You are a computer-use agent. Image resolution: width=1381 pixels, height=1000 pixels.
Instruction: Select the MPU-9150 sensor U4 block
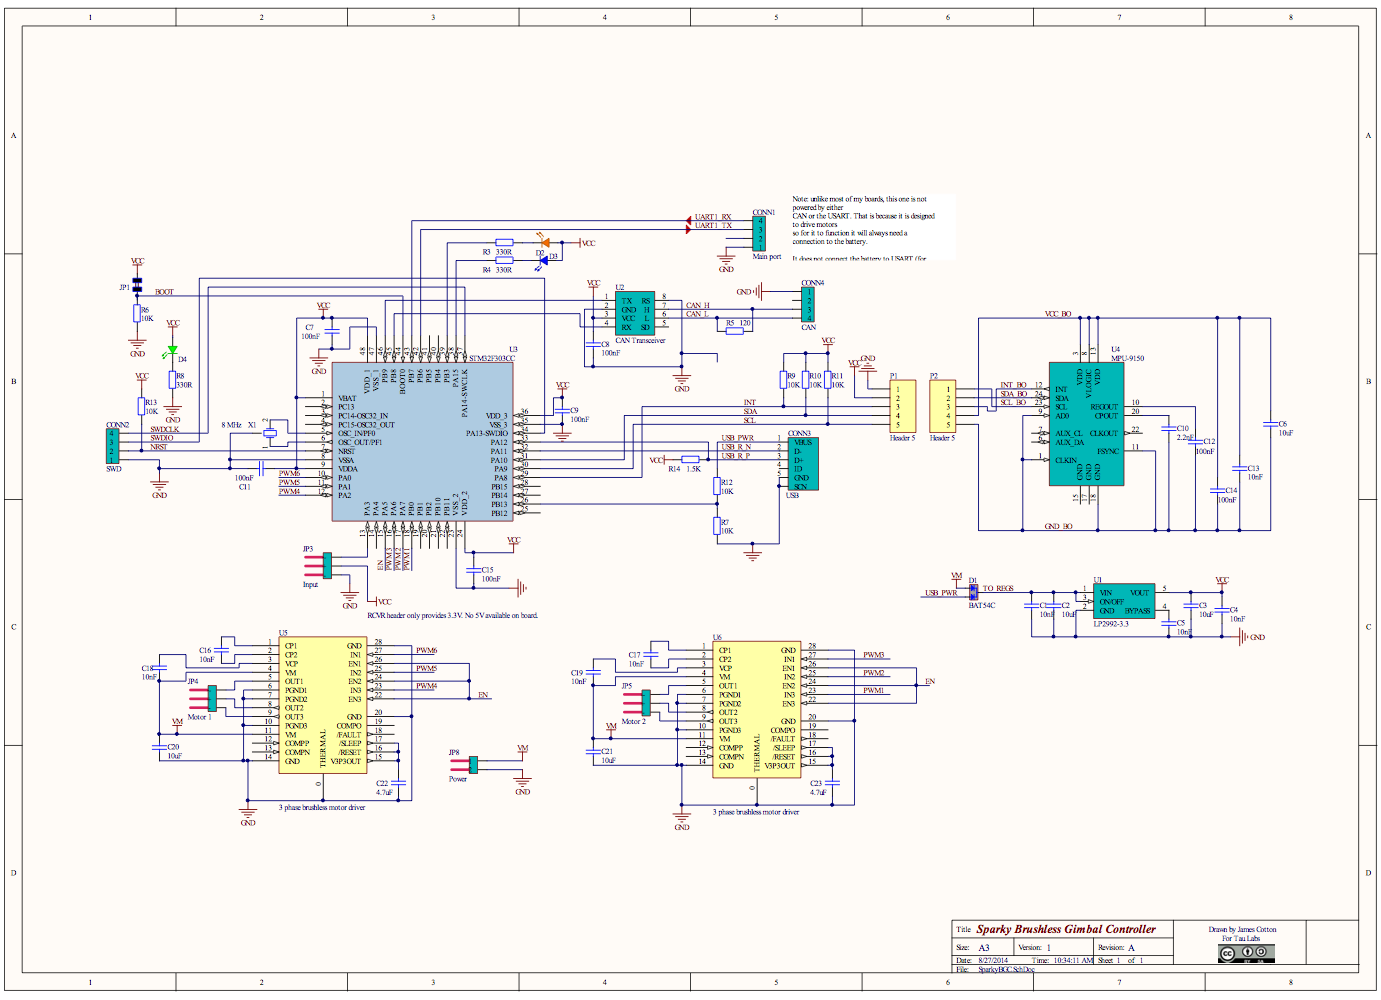[1086, 424]
